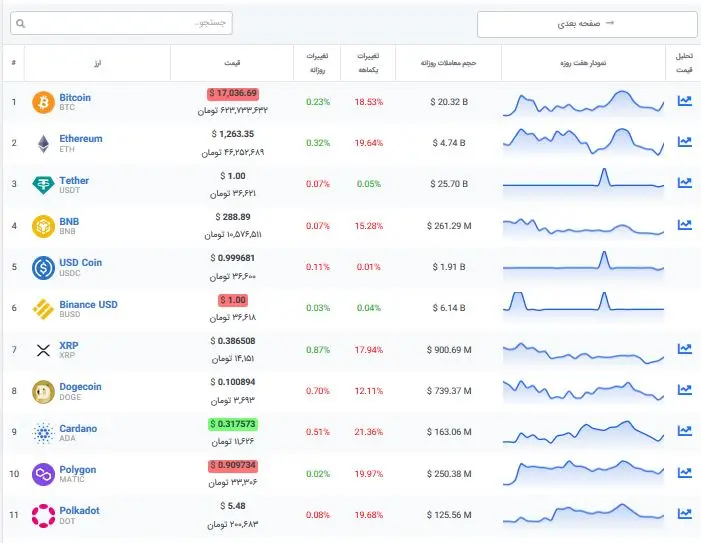Sort by the price (قیمت) column header
This screenshot has height=543, width=701.
point(232,63)
